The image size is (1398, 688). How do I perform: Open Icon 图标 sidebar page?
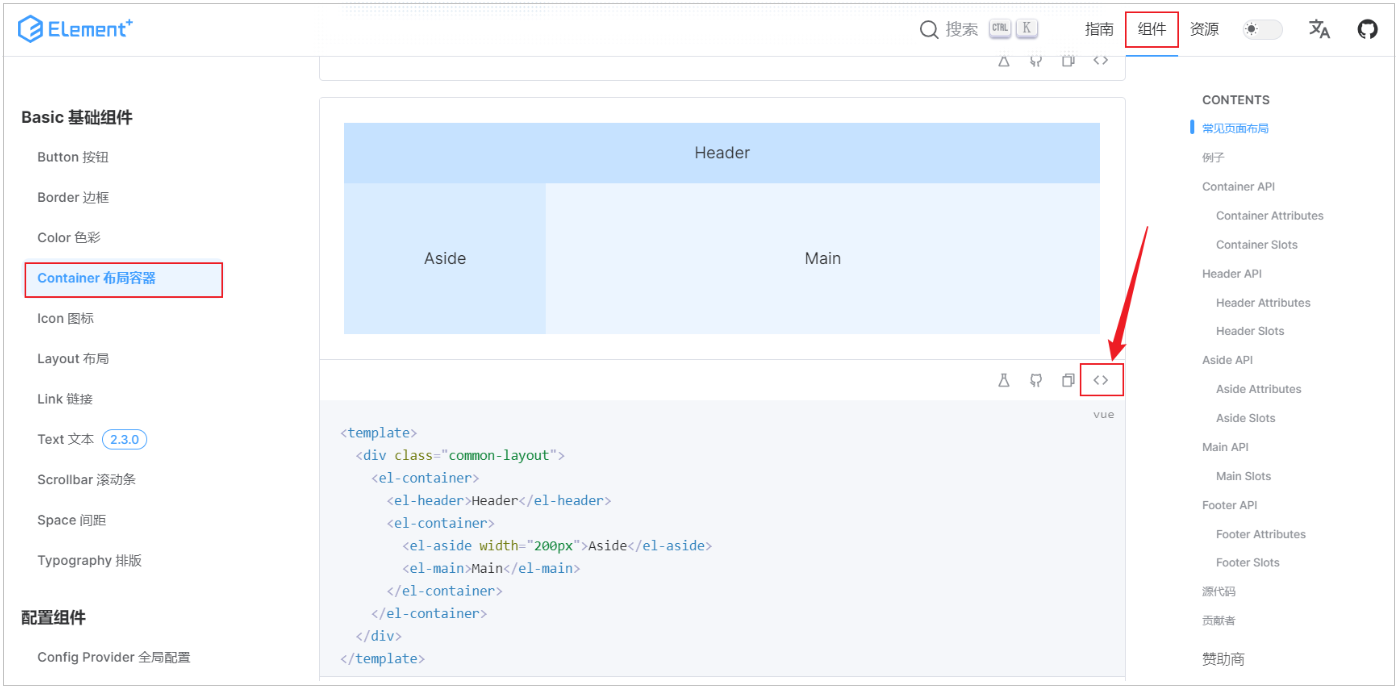click(65, 318)
